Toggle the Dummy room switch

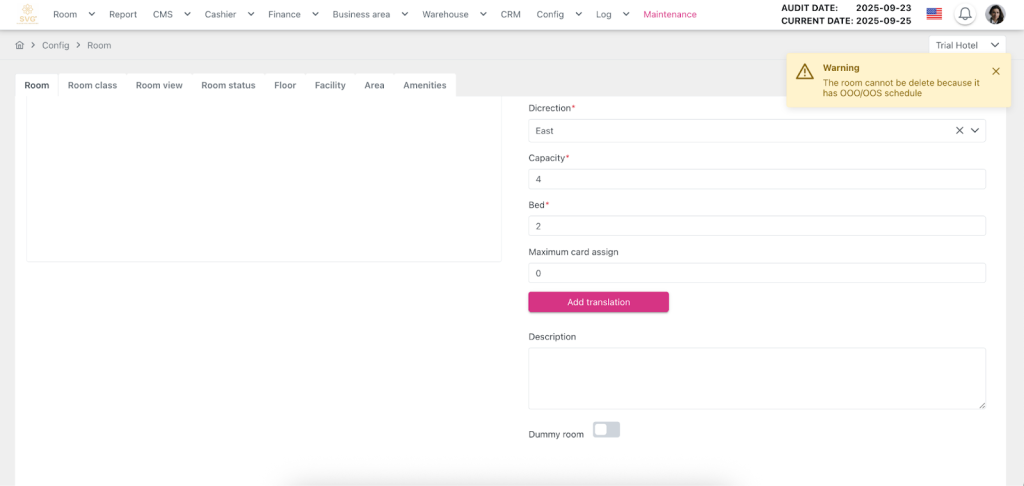coord(606,430)
